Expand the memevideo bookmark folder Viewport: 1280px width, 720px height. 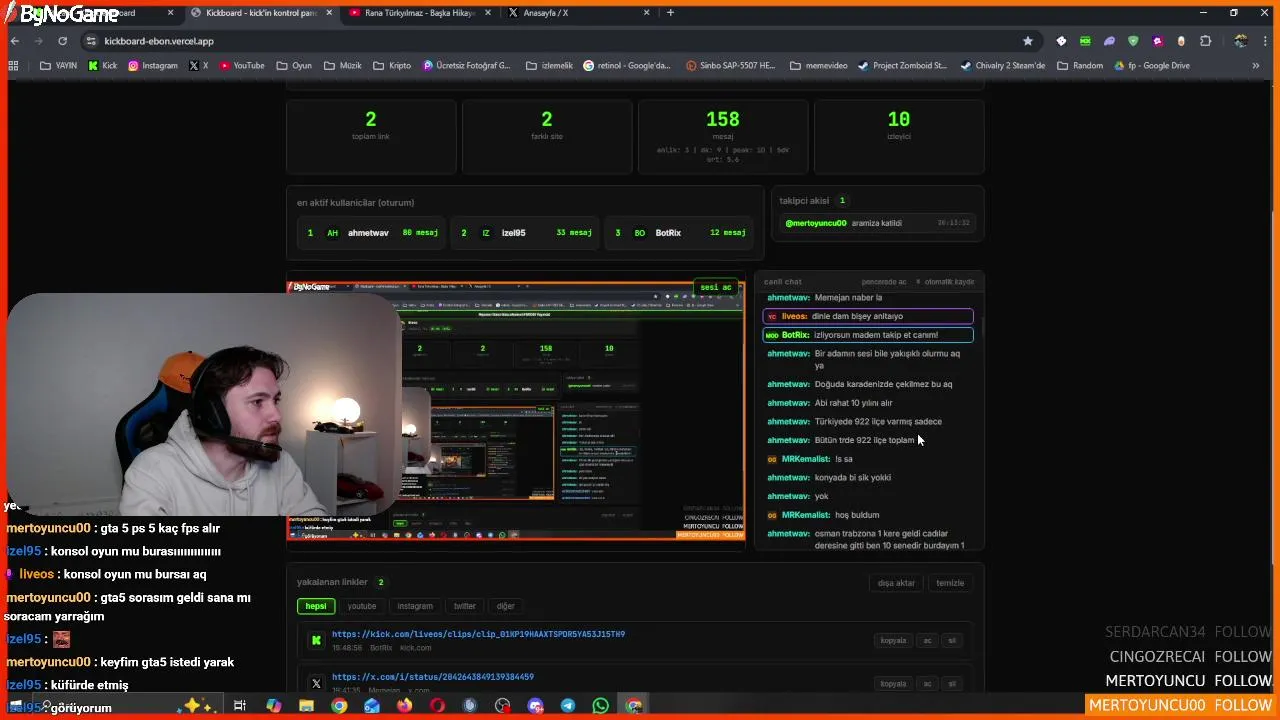(x=818, y=66)
